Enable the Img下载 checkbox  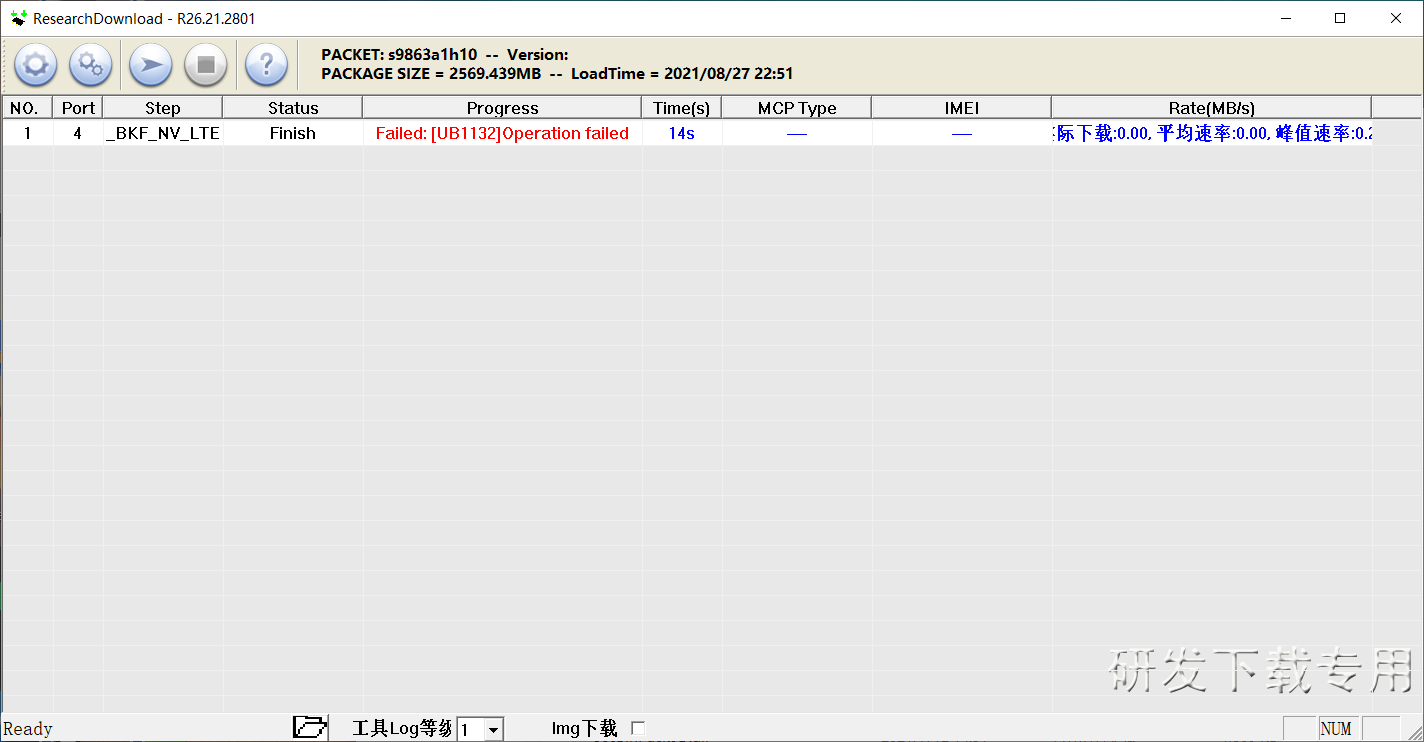click(638, 728)
